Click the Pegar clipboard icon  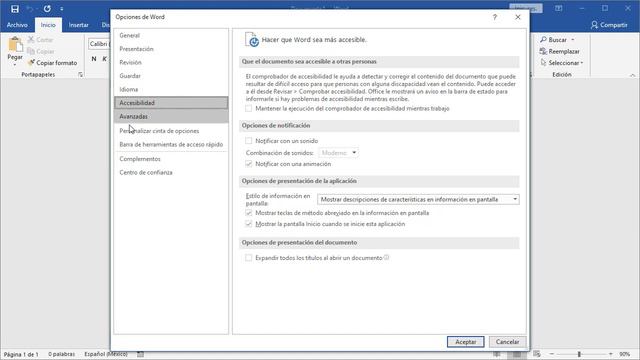click(15, 44)
